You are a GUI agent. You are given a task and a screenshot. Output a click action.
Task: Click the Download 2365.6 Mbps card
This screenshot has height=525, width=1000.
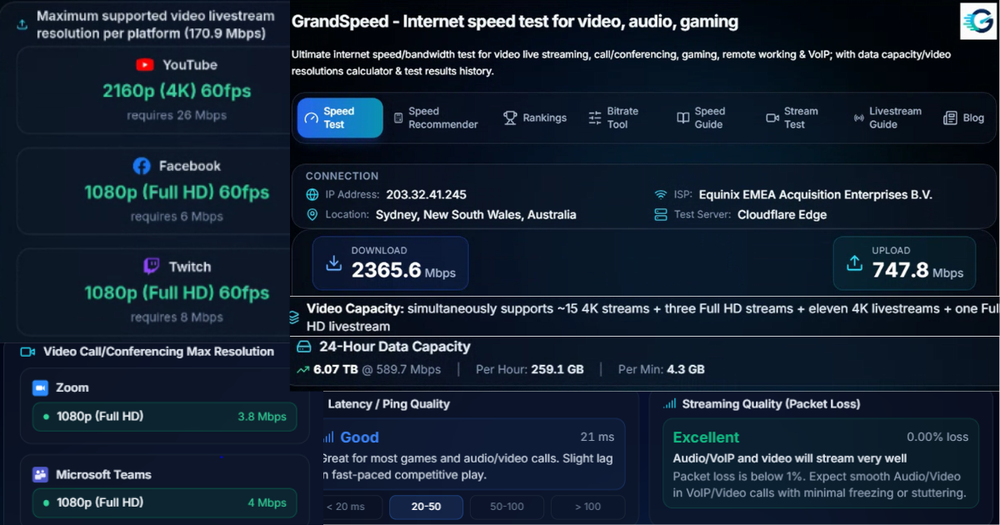pos(390,263)
